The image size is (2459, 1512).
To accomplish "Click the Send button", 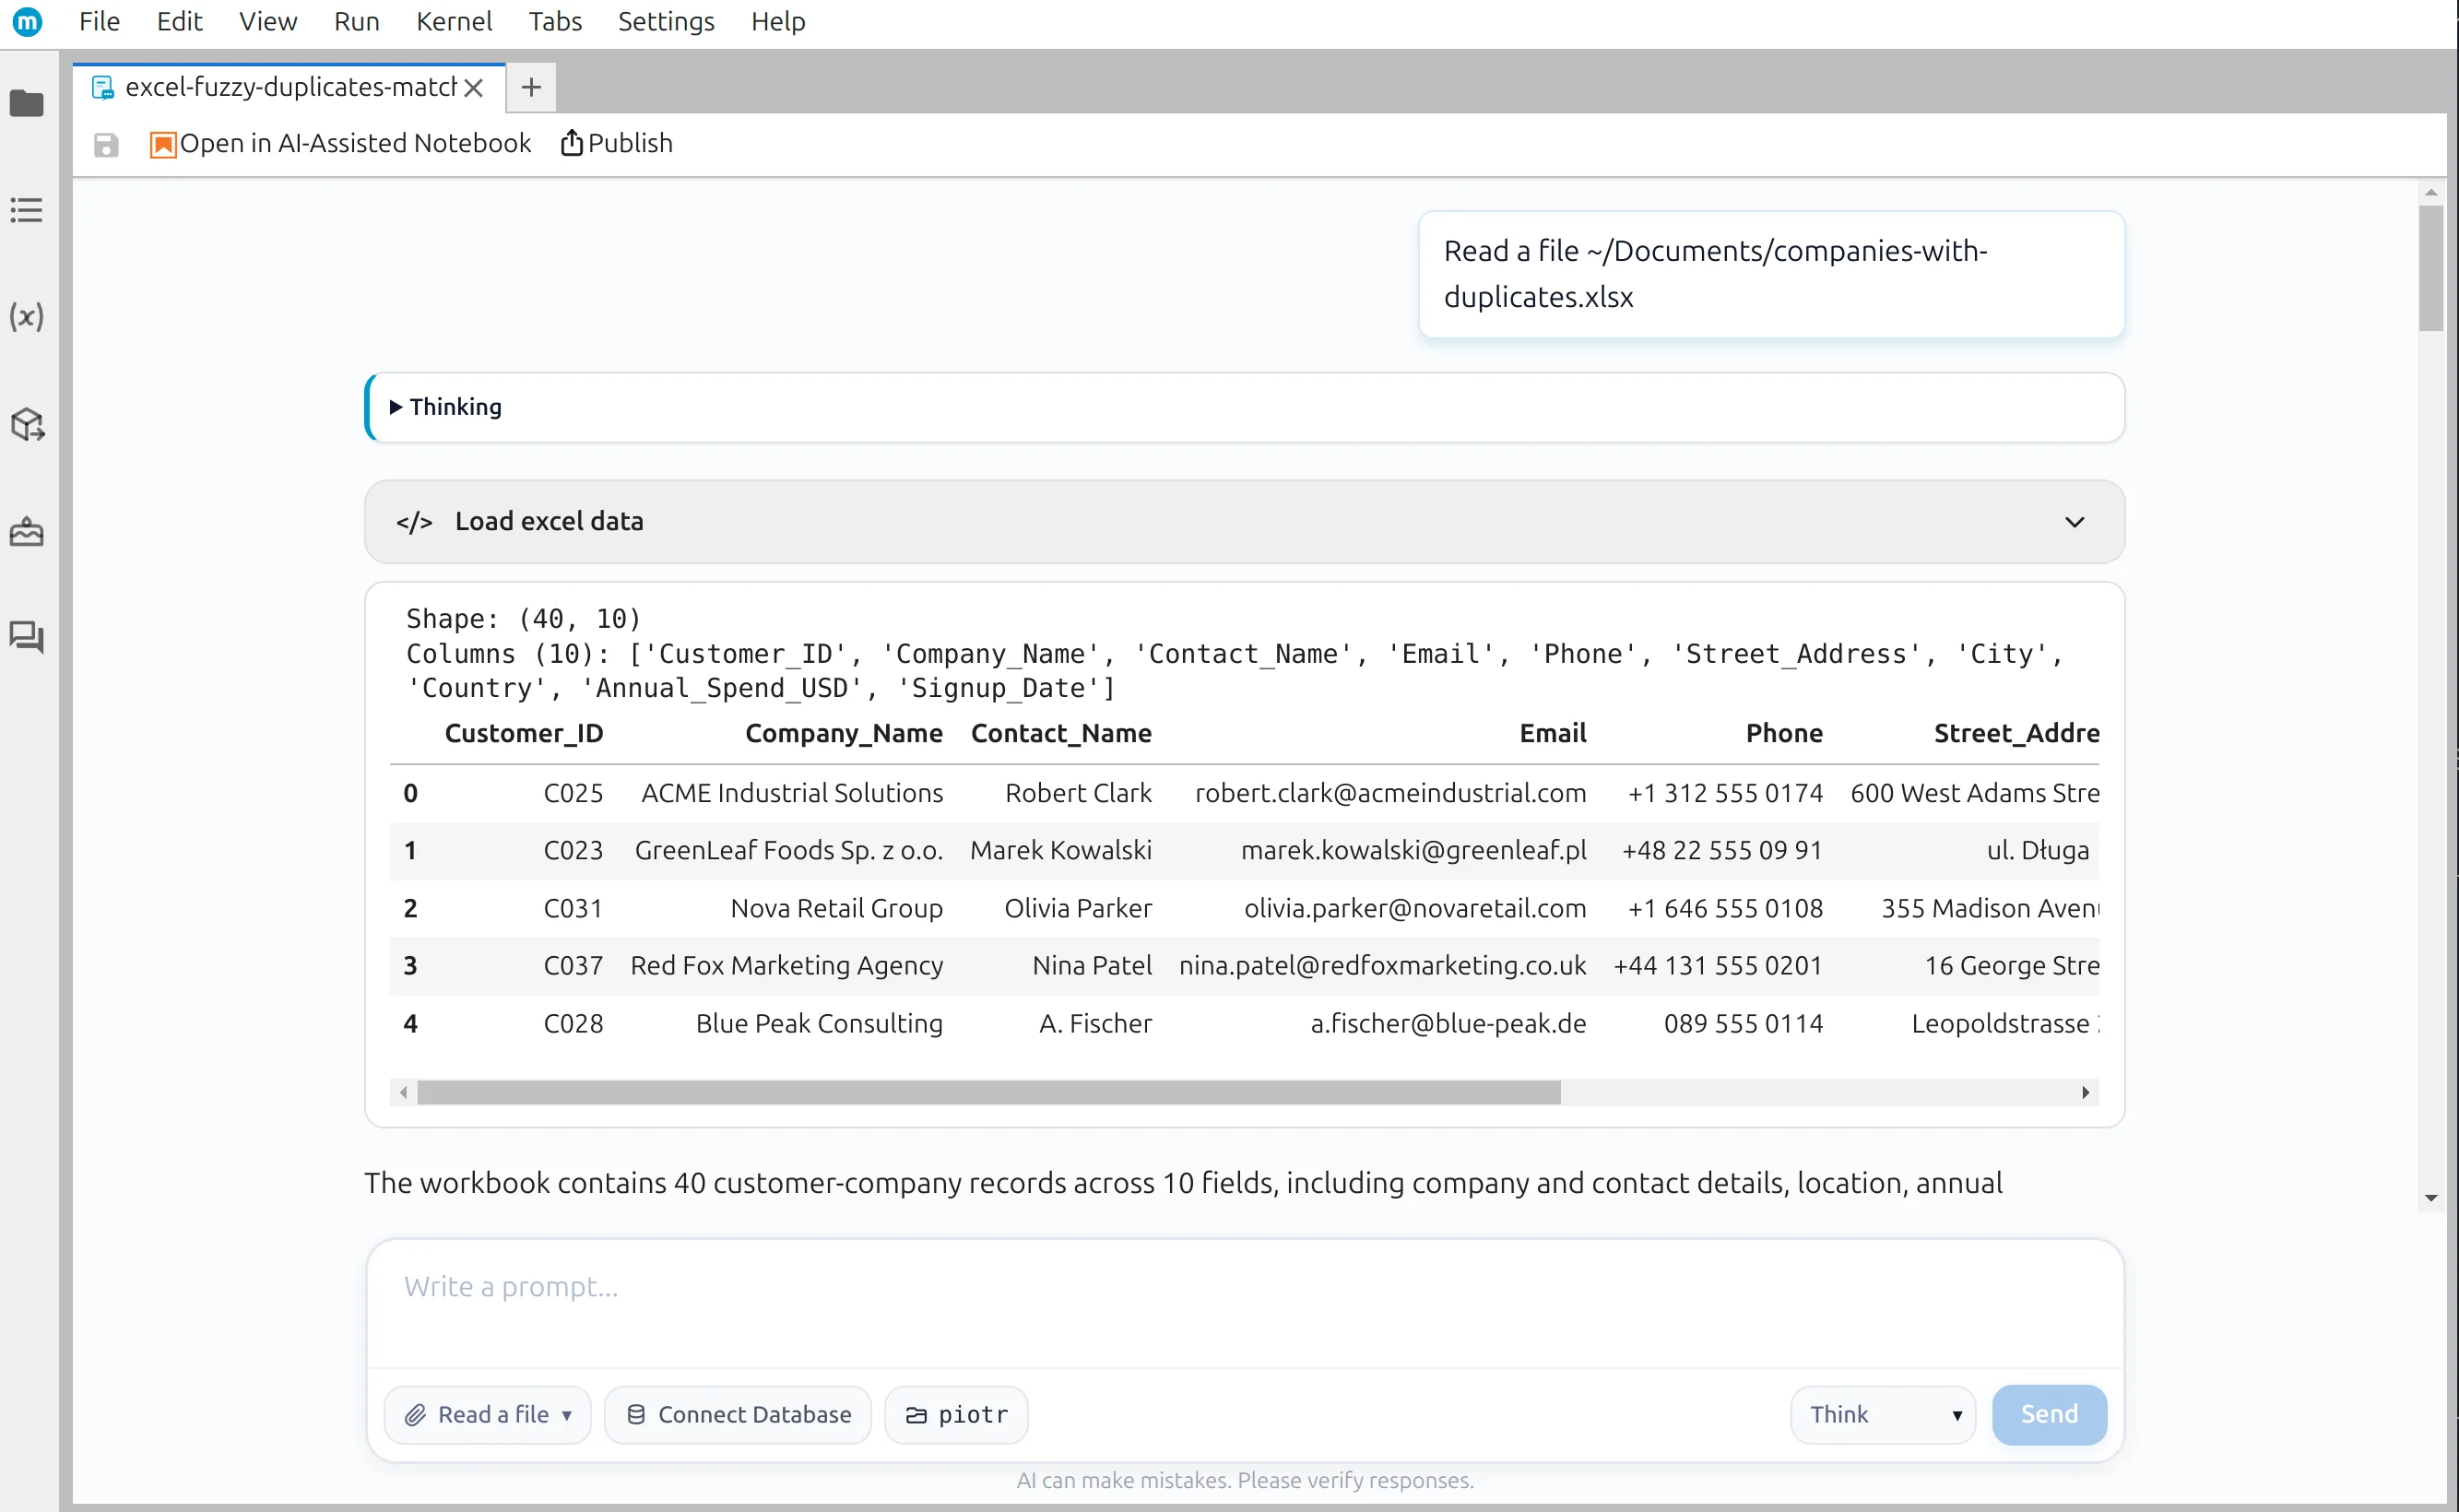I will [2049, 1414].
